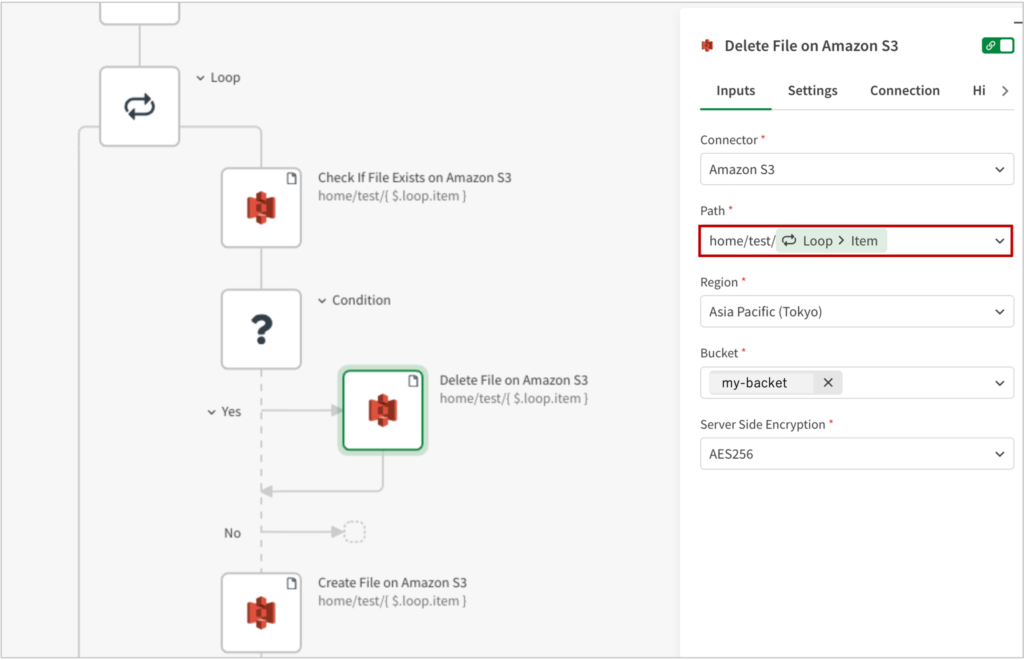This screenshot has height=660, width=1024.
Task: Collapse the Loop block chevron
Action: 200,78
